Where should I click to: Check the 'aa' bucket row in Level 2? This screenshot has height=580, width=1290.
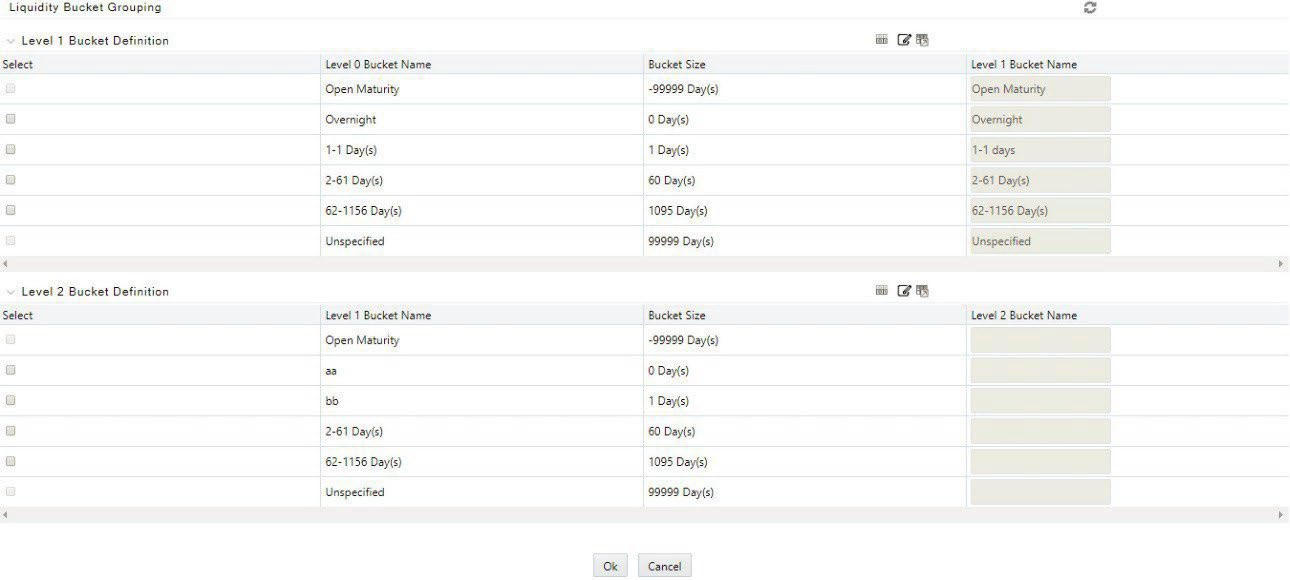[x=11, y=370]
